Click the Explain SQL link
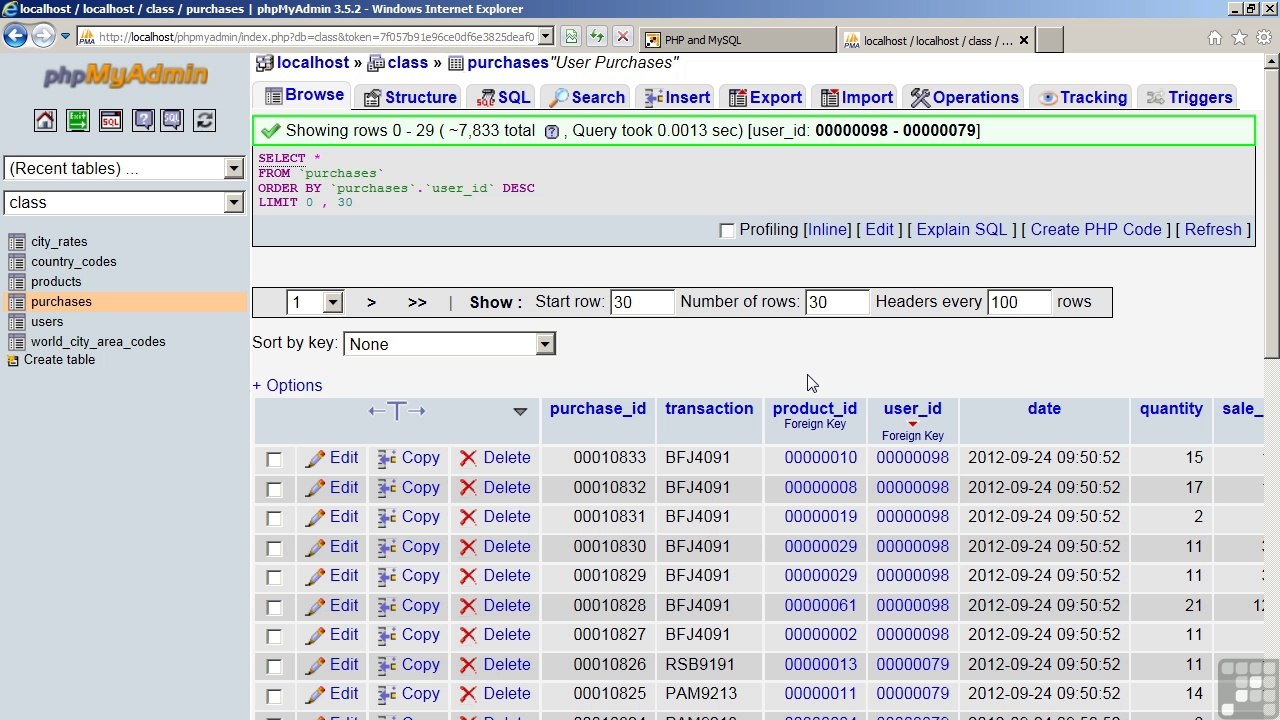The image size is (1280, 720). tap(962, 229)
